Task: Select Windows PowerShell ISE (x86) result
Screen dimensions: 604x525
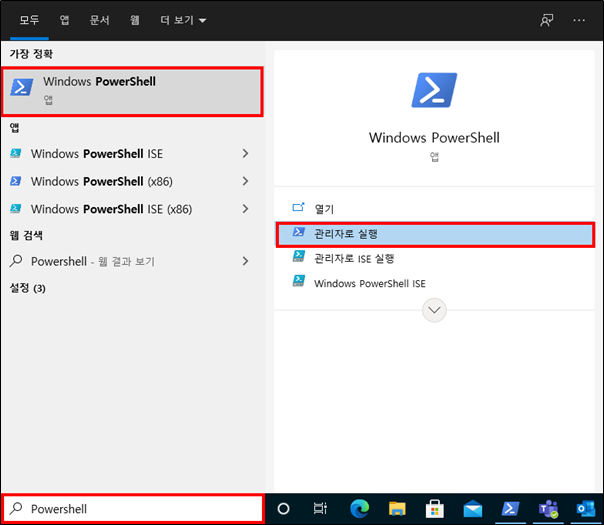Action: click(119, 209)
